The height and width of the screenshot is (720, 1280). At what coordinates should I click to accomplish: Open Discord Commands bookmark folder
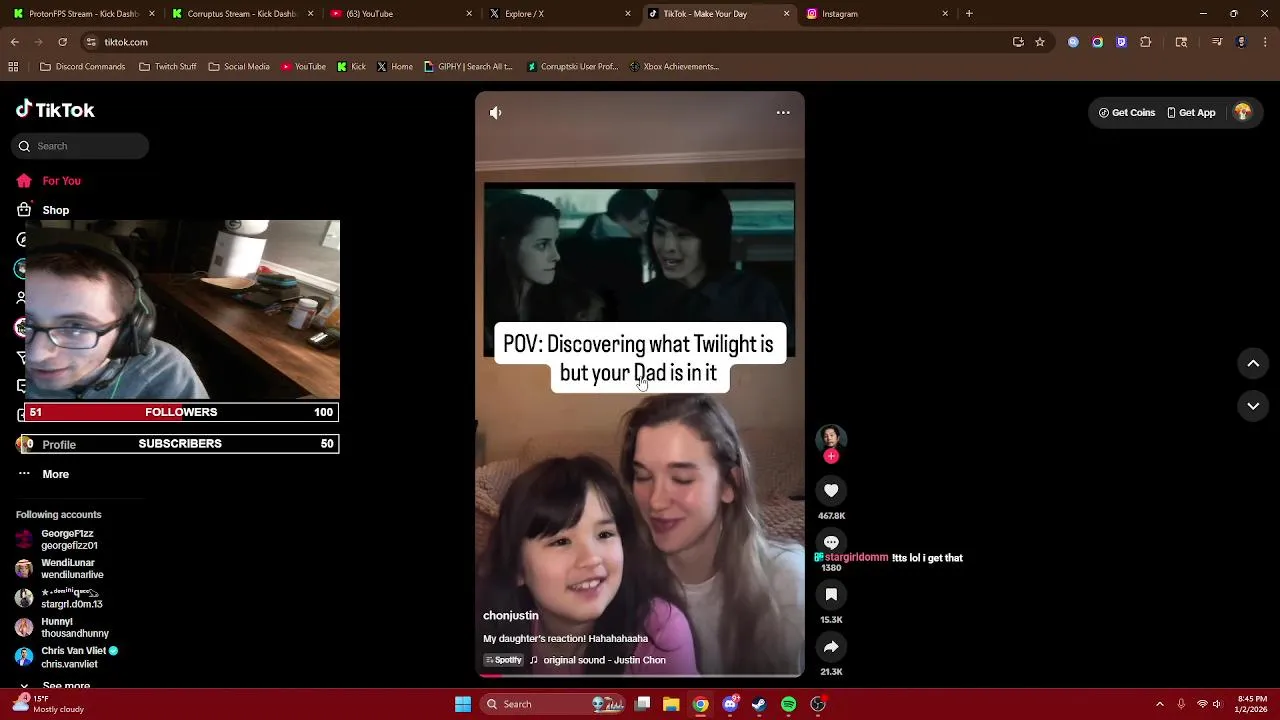pyautogui.click(x=82, y=67)
